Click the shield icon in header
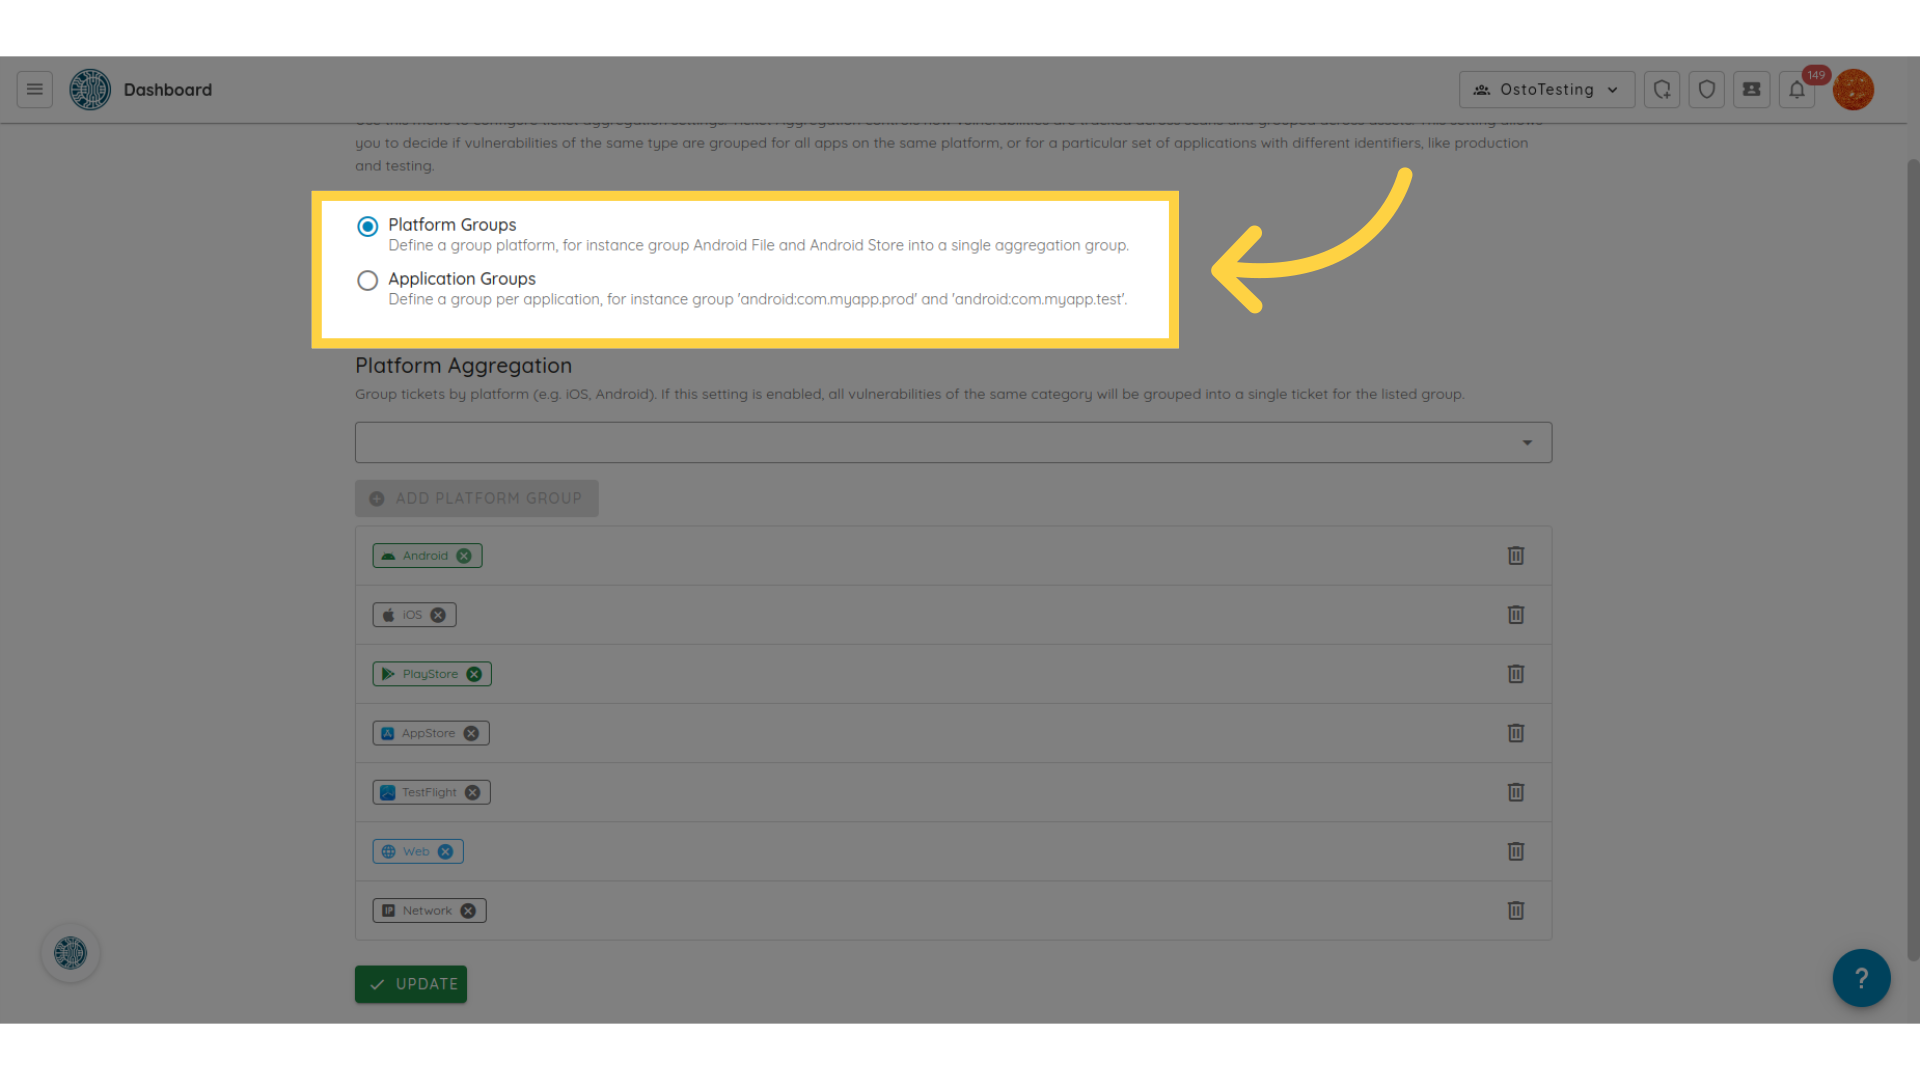Image resolution: width=1920 pixels, height=1080 pixels. 1707,90
